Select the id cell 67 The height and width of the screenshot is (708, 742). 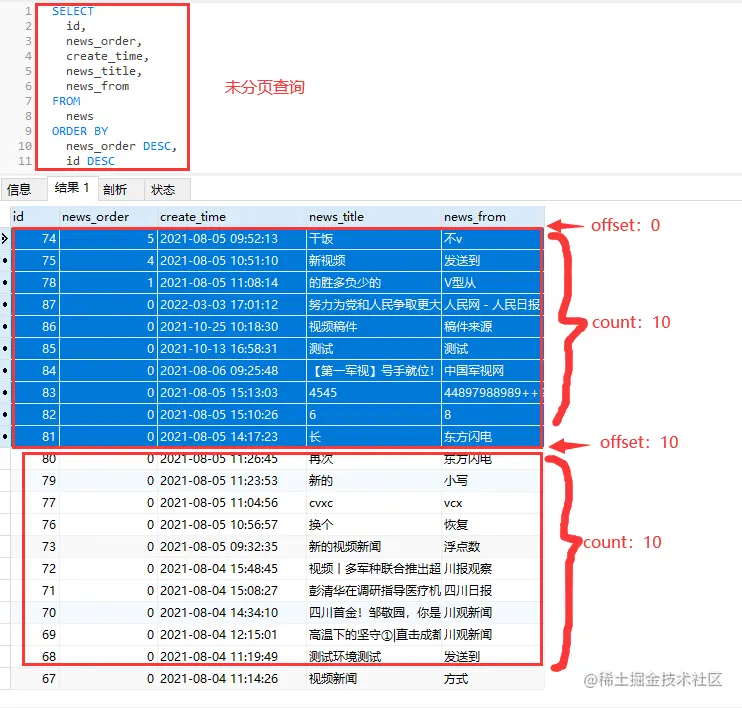(36, 679)
